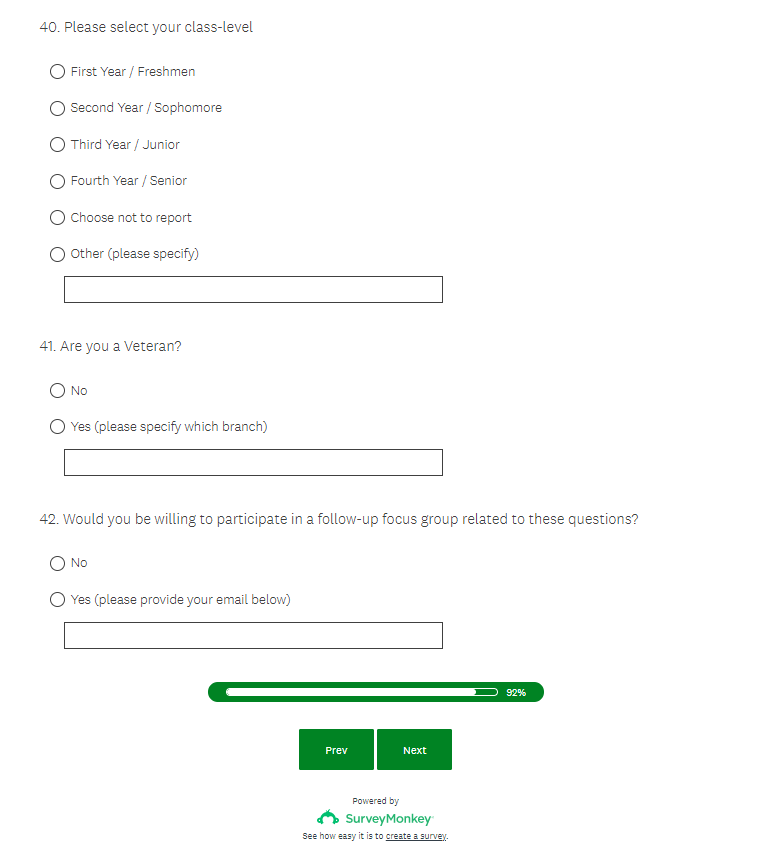
Task: Click the SurveyMonkey wordmark text
Action: [389, 818]
